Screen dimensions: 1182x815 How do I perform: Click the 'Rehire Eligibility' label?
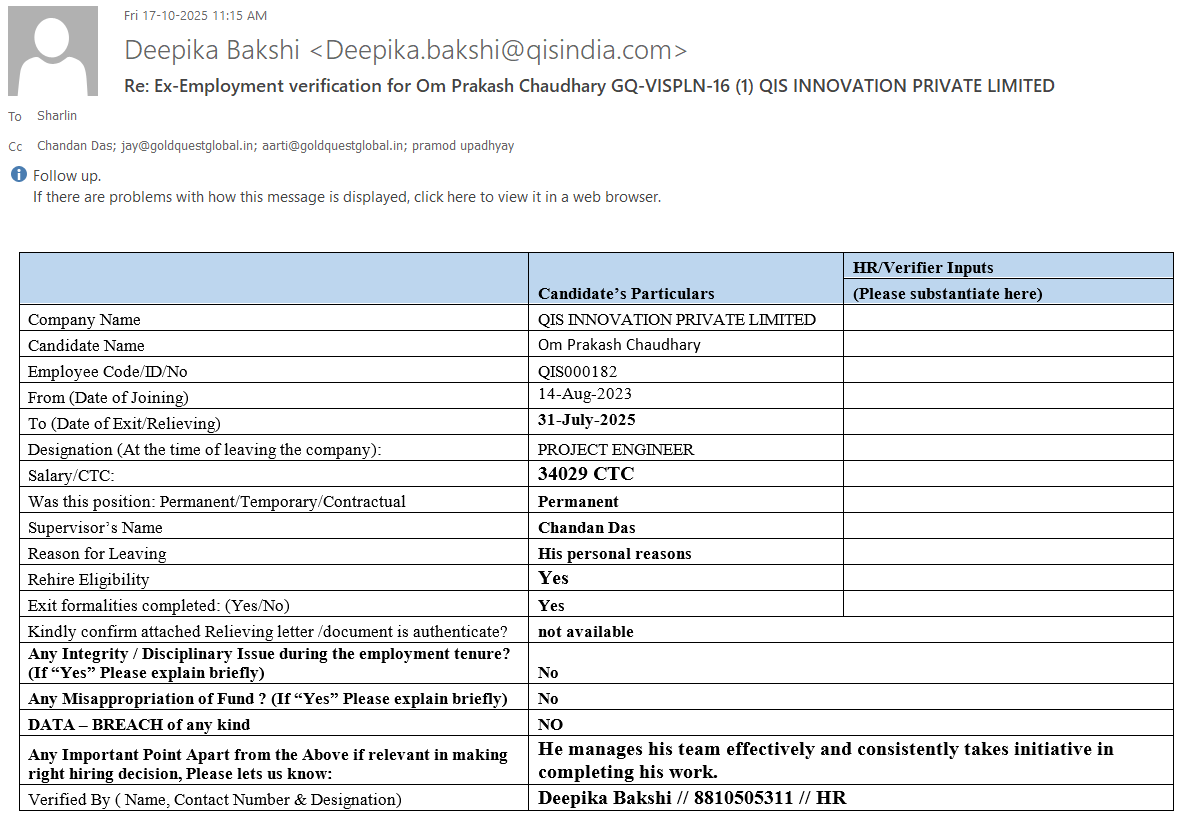pos(88,580)
